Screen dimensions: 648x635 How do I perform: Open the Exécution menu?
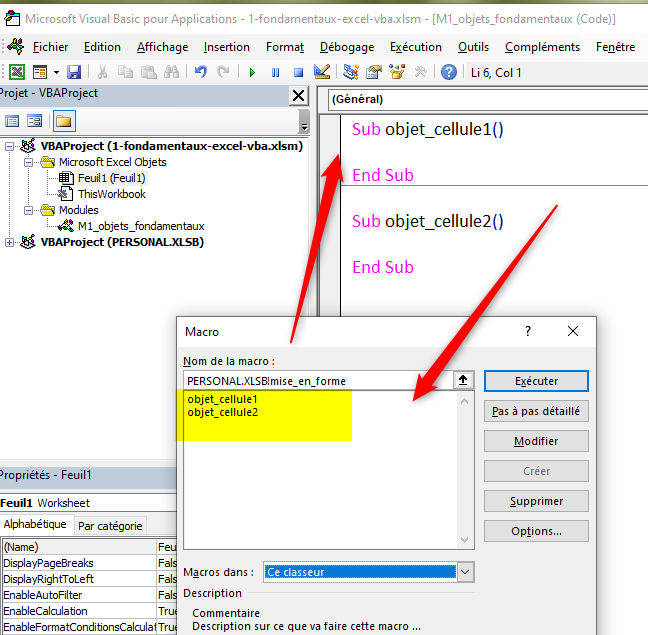416,47
